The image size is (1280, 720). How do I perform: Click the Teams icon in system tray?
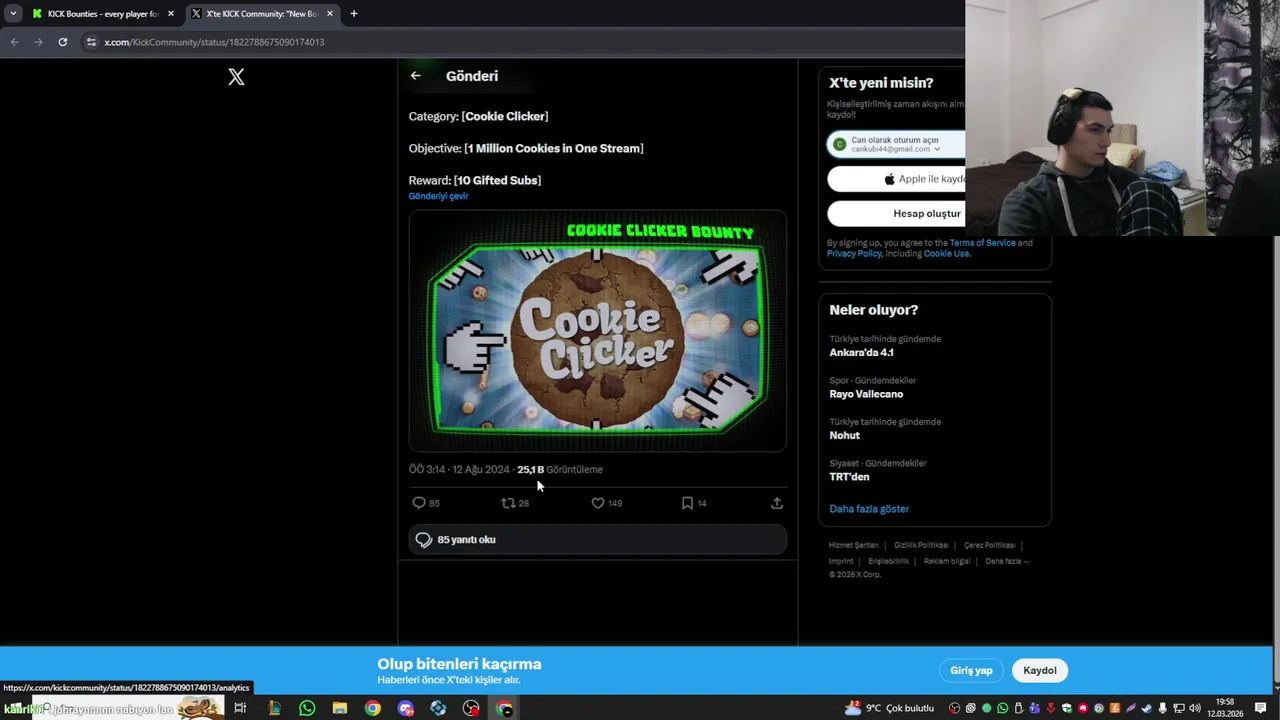coord(1035,708)
